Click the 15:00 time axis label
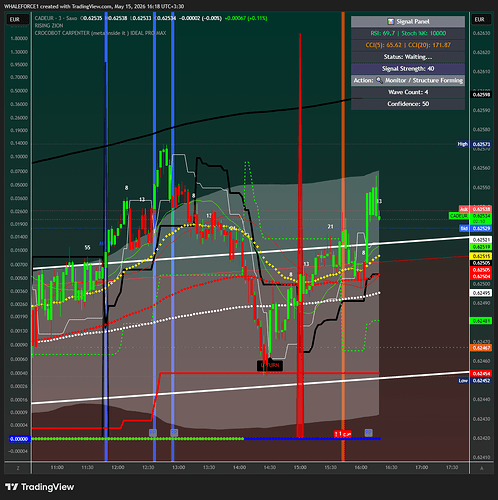Viewport: 498px width, 500px height. coord(300,467)
